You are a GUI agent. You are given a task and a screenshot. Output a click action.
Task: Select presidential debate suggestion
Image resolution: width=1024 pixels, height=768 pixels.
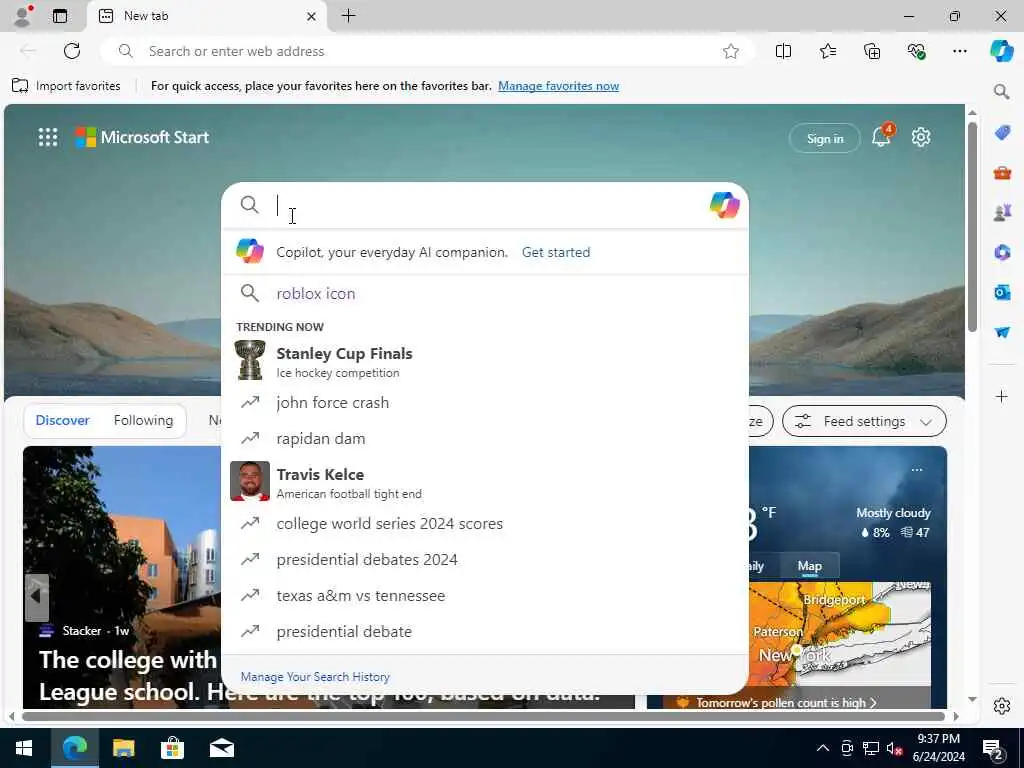(x=485, y=632)
